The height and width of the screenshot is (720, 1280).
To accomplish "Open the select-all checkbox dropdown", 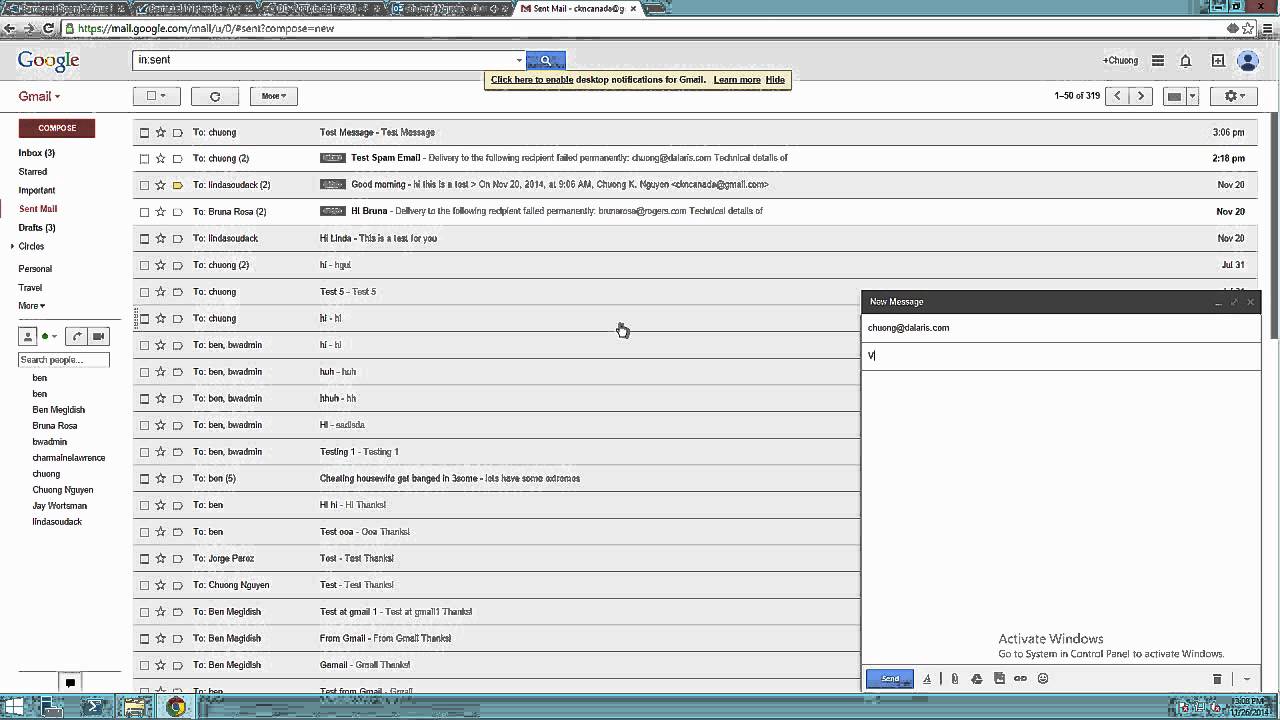I will point(156,96).
